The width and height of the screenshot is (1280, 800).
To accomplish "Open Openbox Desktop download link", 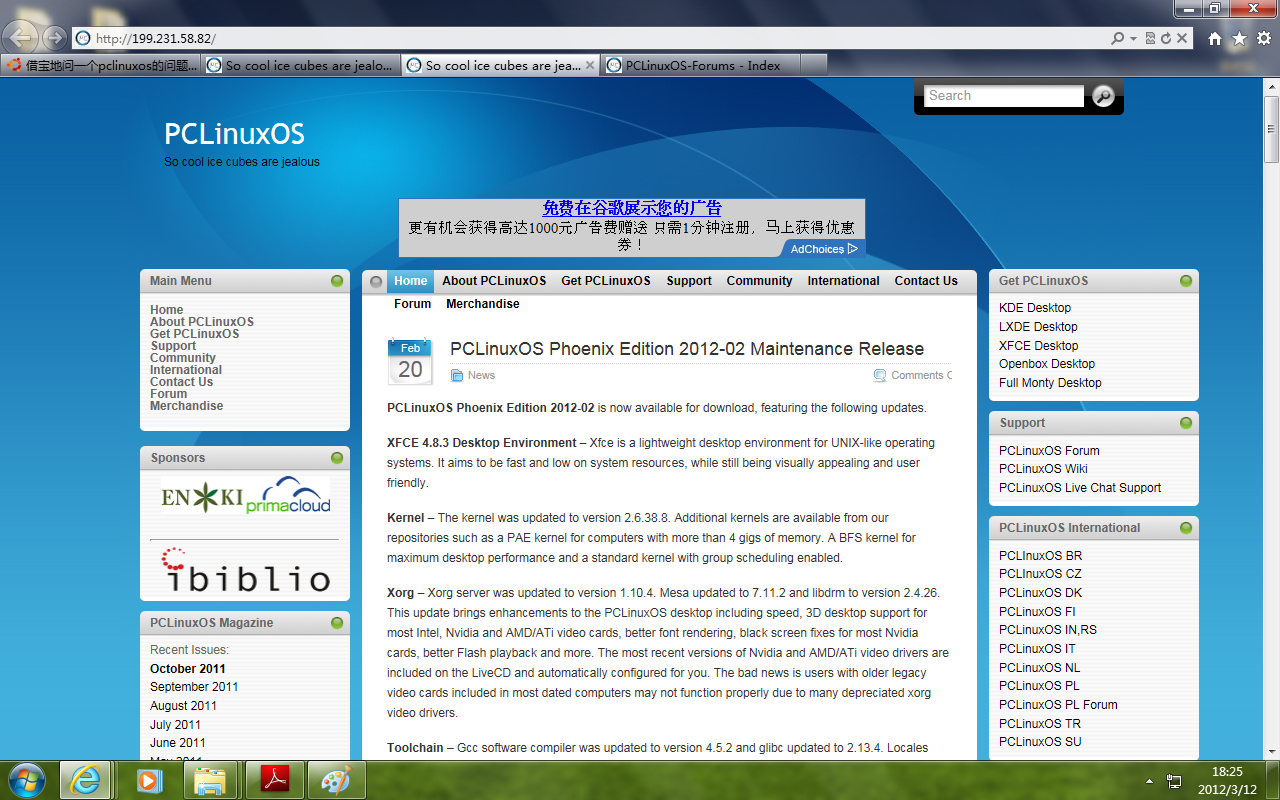I will click(1047, 364).
